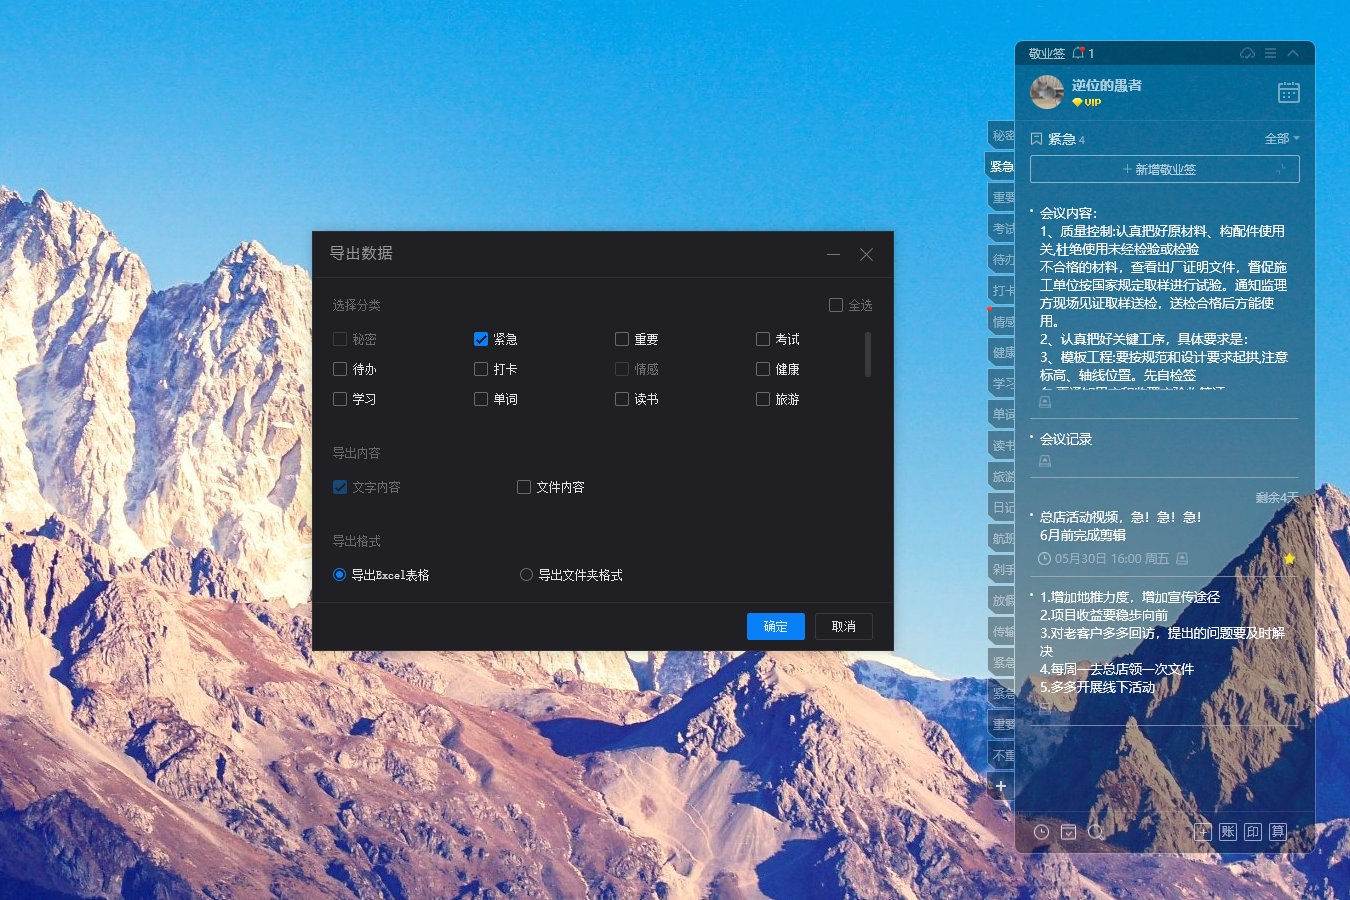Collapse the panel with the up chevron
The width and height of the screenshot is (1350, 900).
(x=1293, y=53)
